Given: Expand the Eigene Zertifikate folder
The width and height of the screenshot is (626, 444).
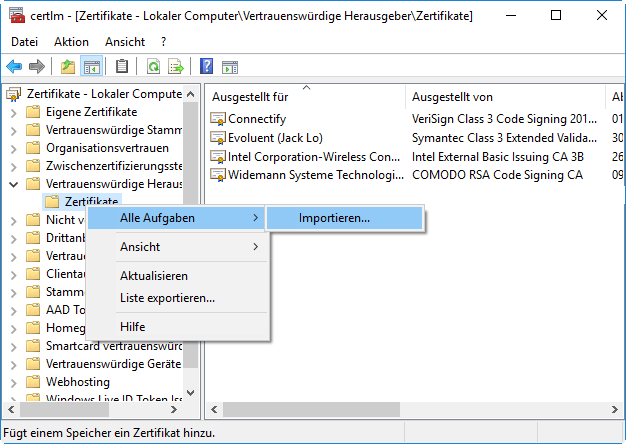Looking at the screenshot, I should coord(13,111).
